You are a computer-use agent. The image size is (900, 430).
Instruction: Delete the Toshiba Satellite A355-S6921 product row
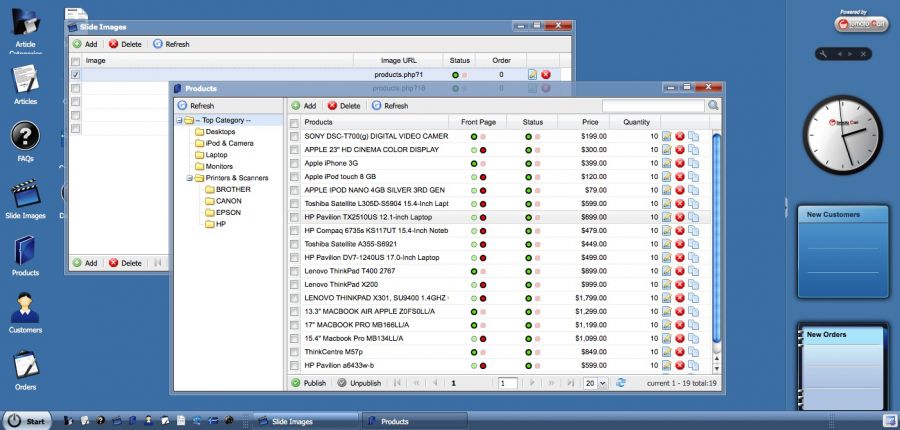tap(680, 244)
